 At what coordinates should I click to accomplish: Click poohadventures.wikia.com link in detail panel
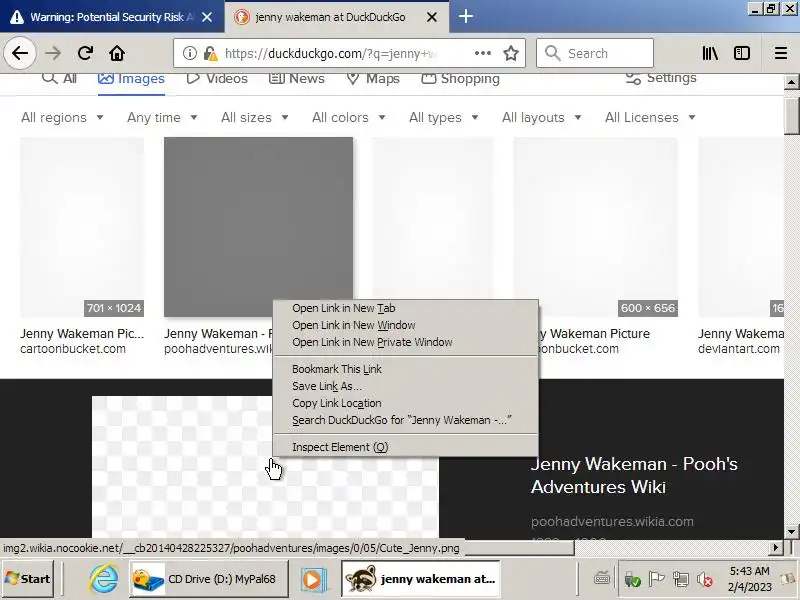click(612, 521)
